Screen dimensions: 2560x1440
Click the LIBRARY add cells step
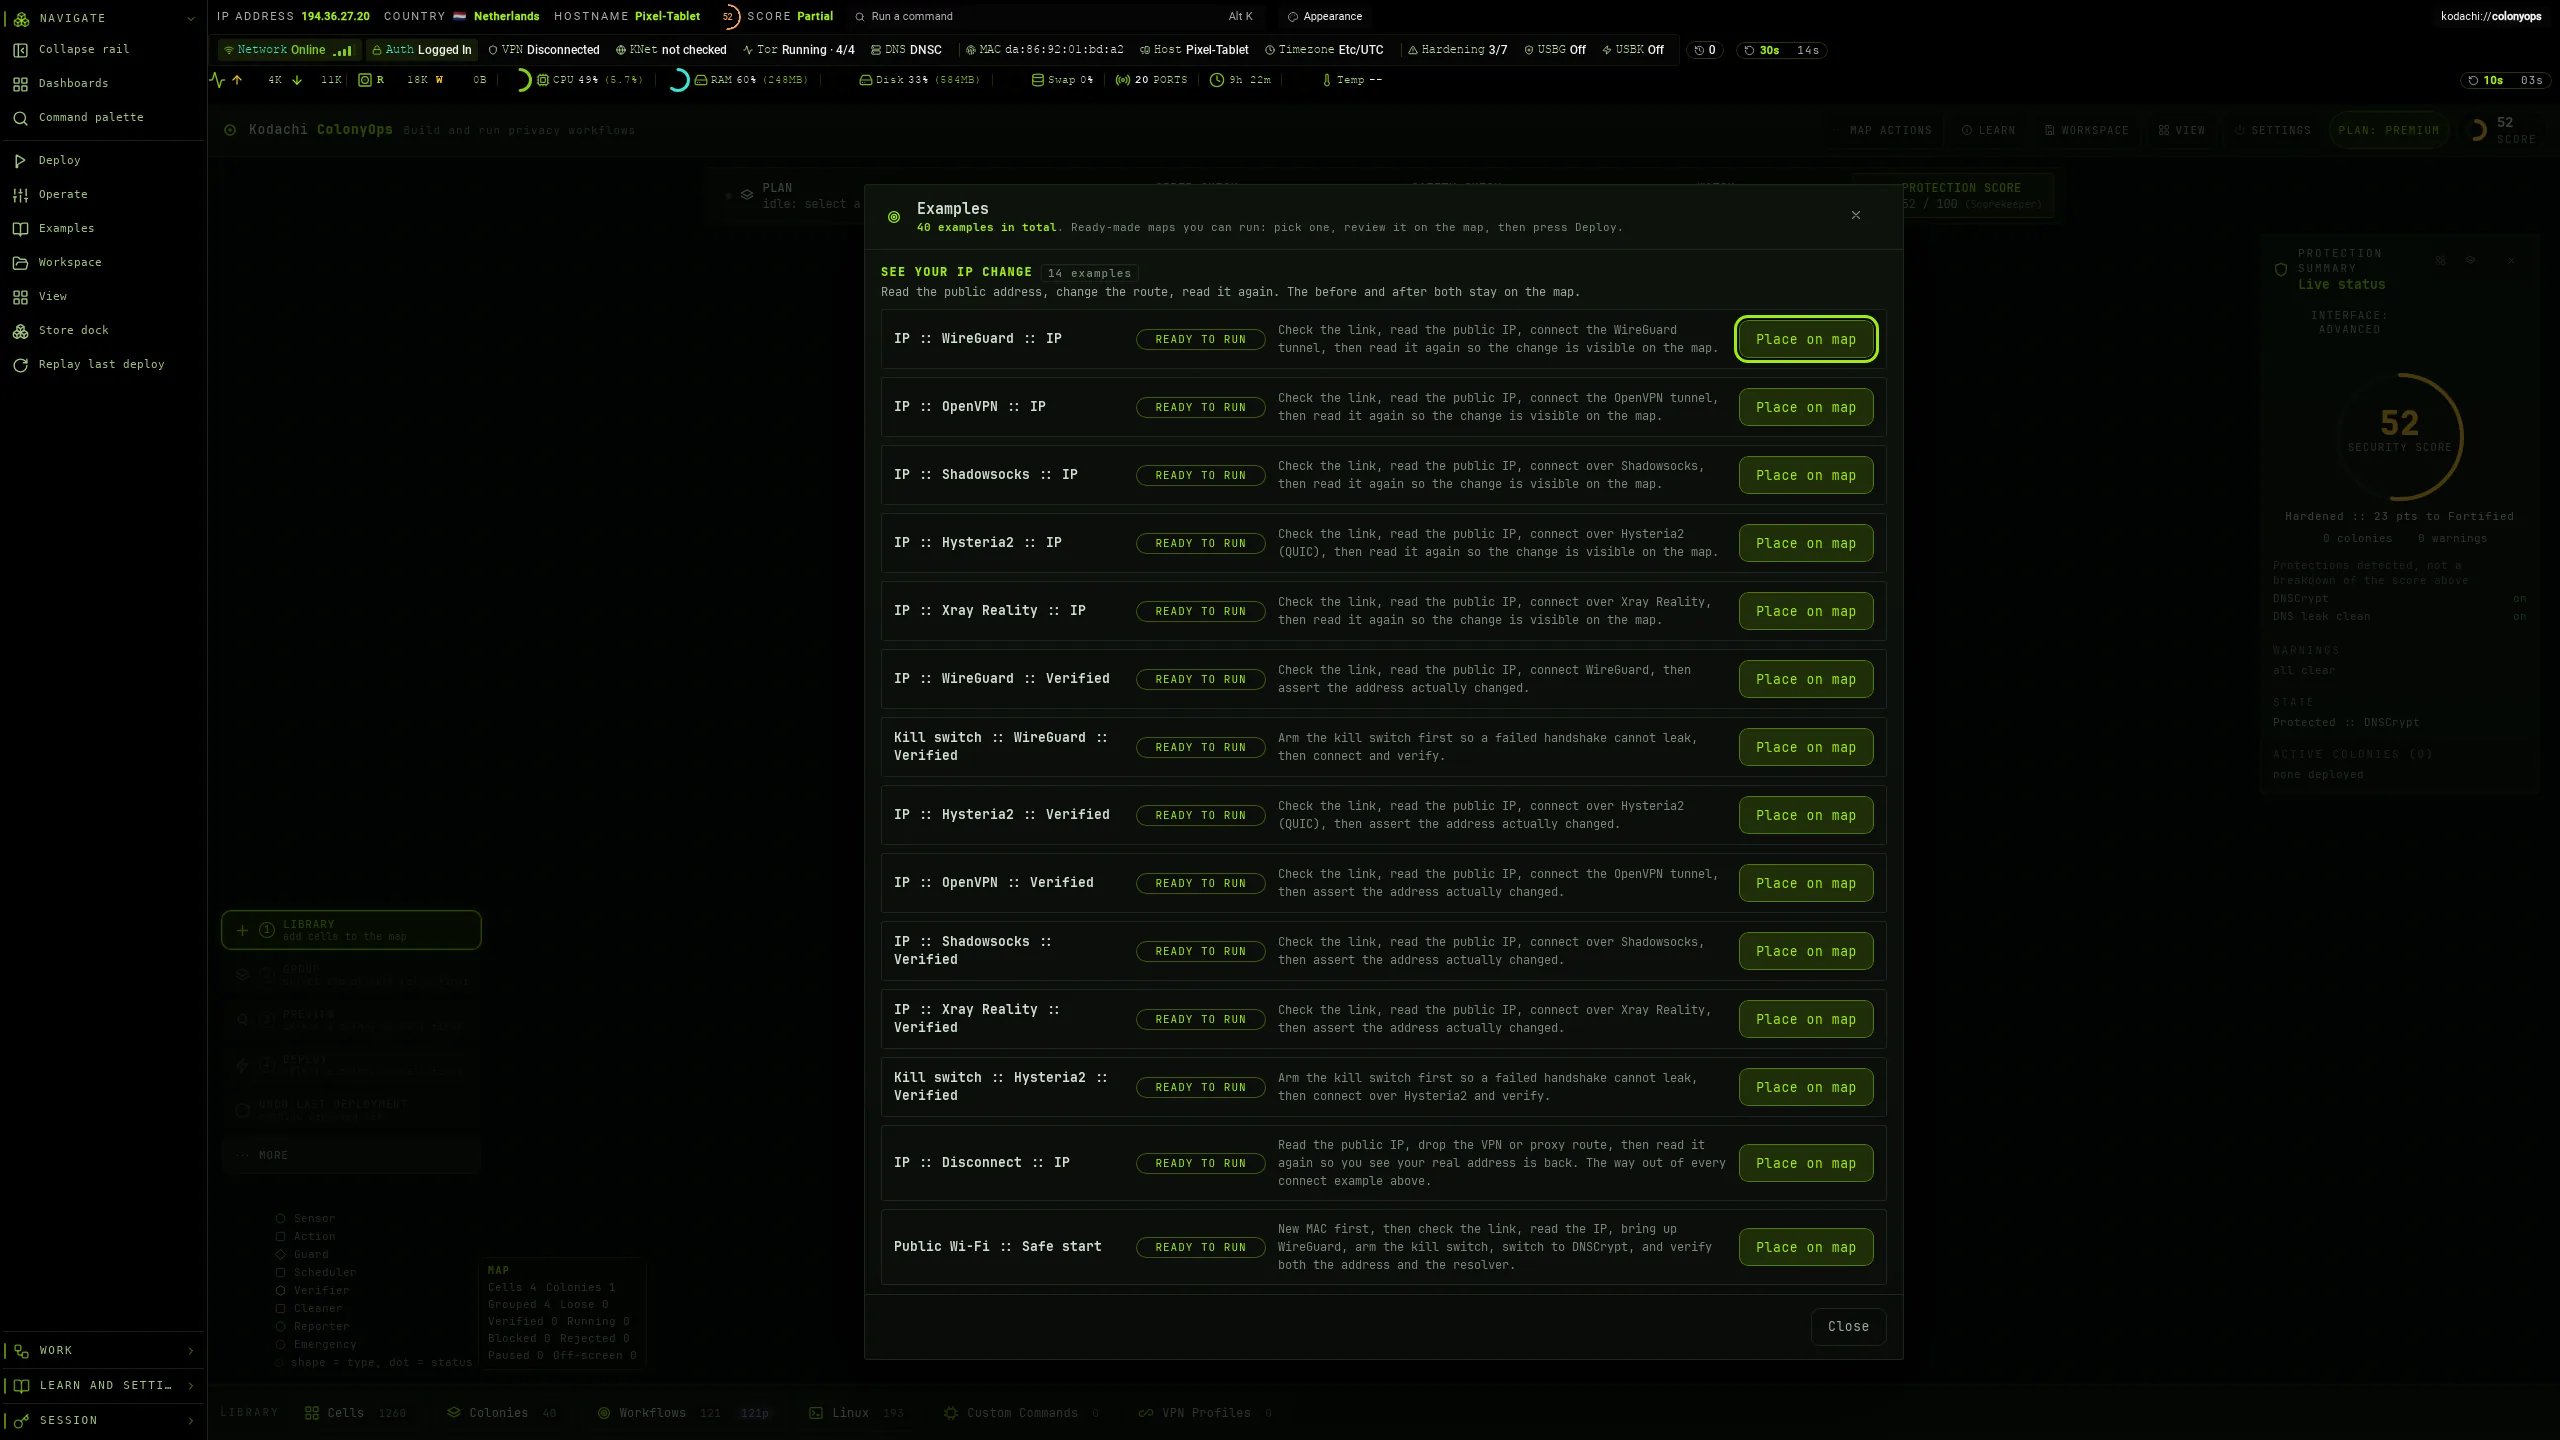pos(351,931)
